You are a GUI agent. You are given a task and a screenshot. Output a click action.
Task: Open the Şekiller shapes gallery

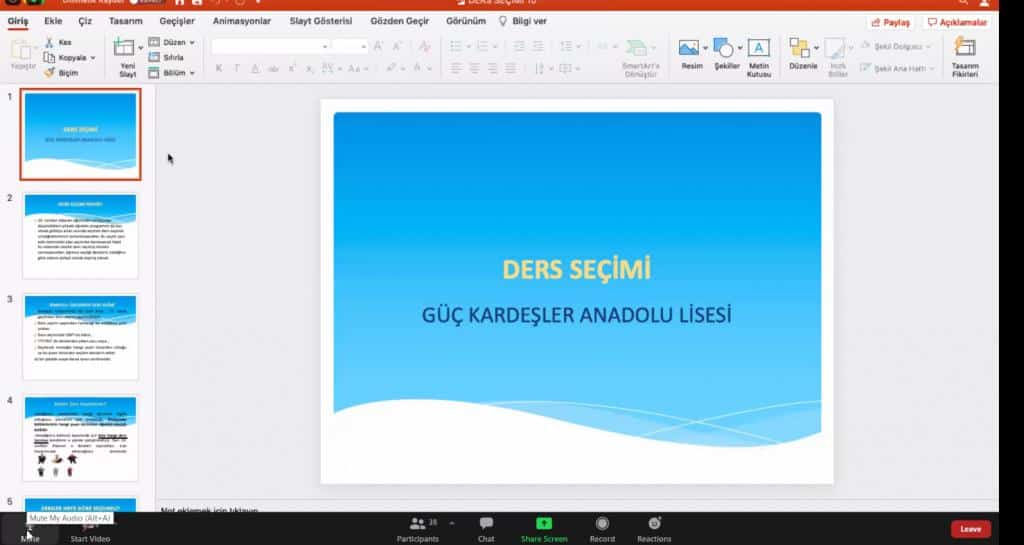point(723,48)
